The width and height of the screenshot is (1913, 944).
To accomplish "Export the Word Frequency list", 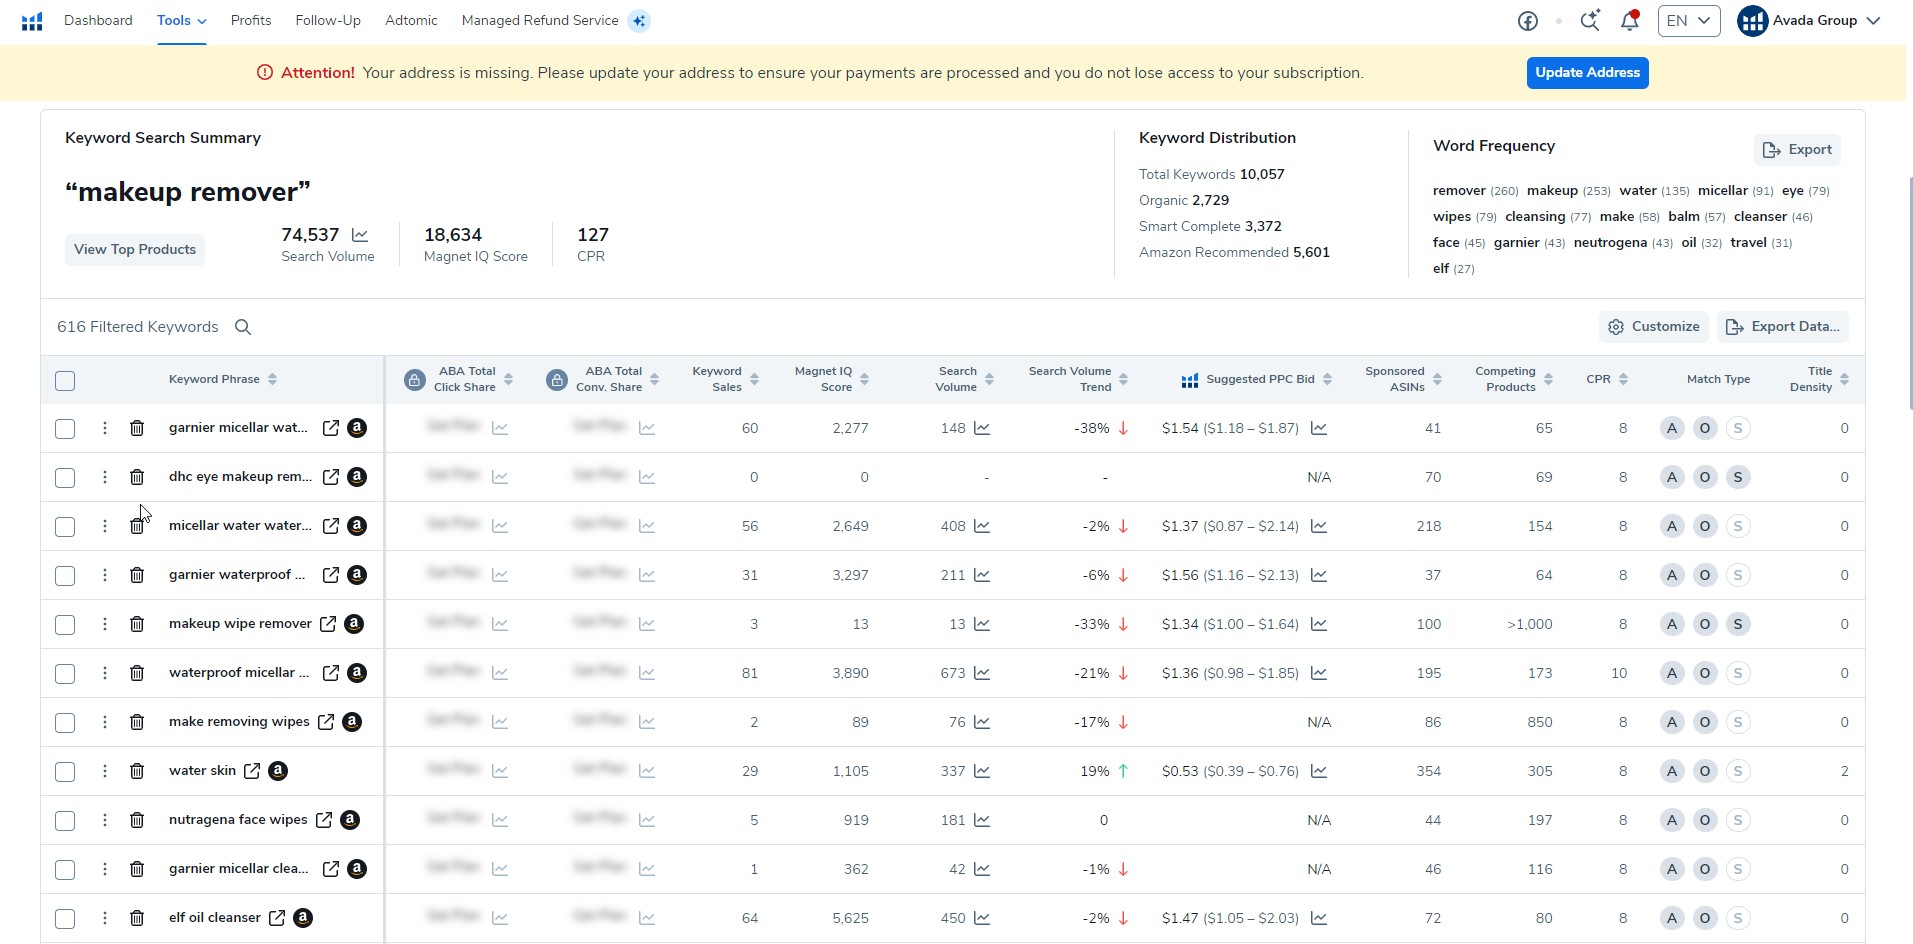I will [x=1797, y=150].
